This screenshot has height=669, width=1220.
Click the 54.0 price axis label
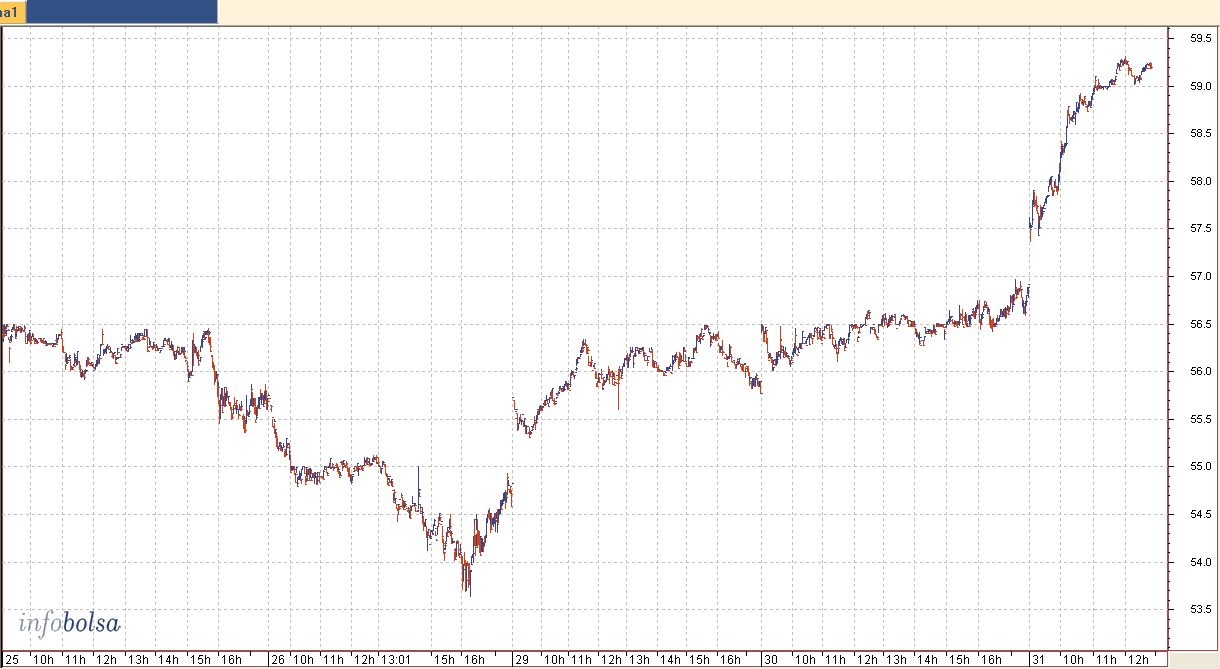(x=1201, y=562)
